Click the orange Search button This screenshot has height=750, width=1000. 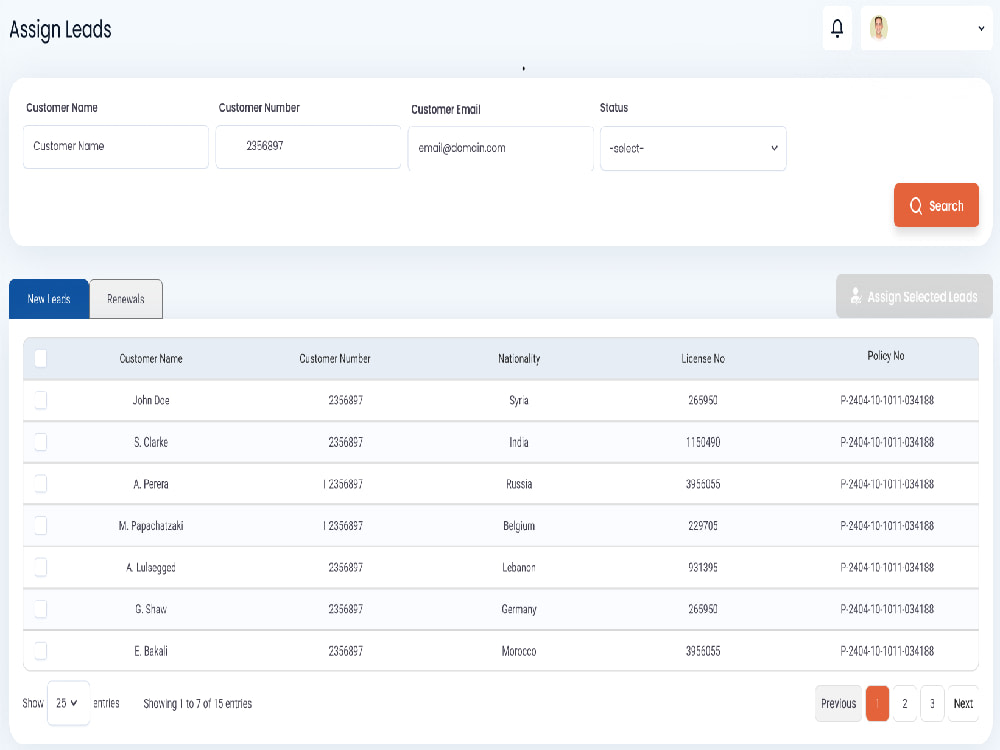(936, 205)
